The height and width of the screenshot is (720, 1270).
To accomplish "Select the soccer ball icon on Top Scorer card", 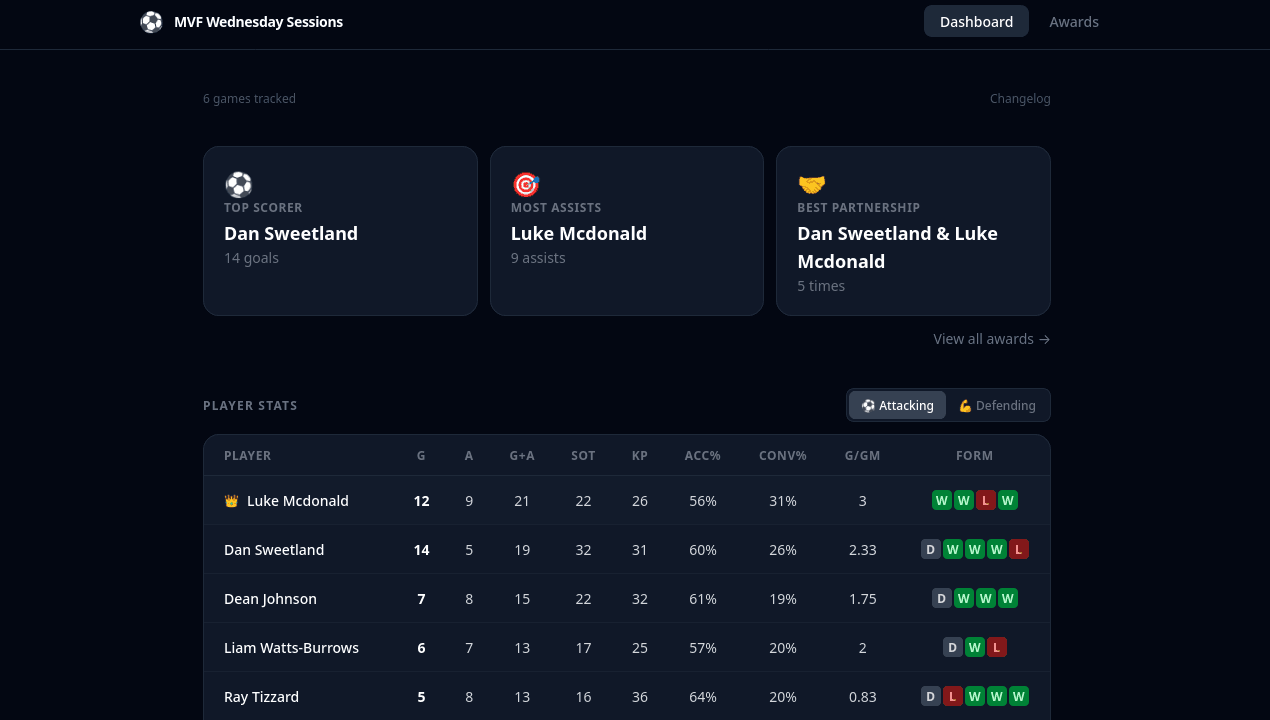I will click(x=238, y=184).
